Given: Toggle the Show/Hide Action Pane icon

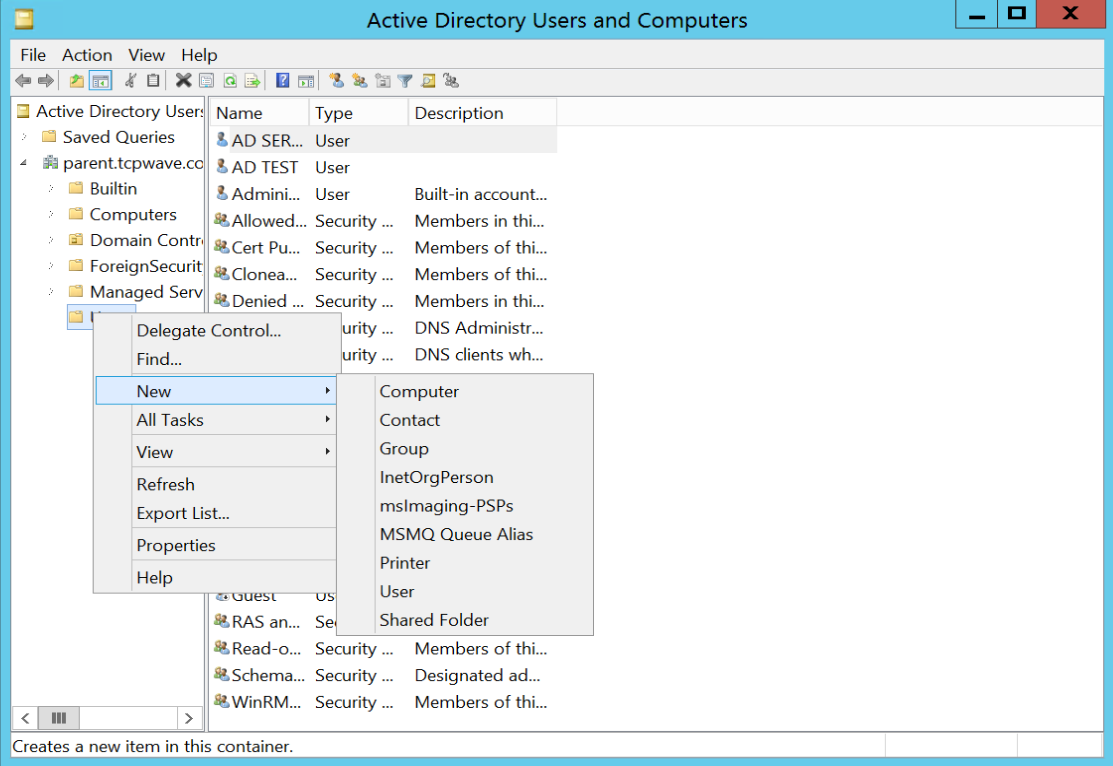Looking at the screenshot, I should pos(306,81).
